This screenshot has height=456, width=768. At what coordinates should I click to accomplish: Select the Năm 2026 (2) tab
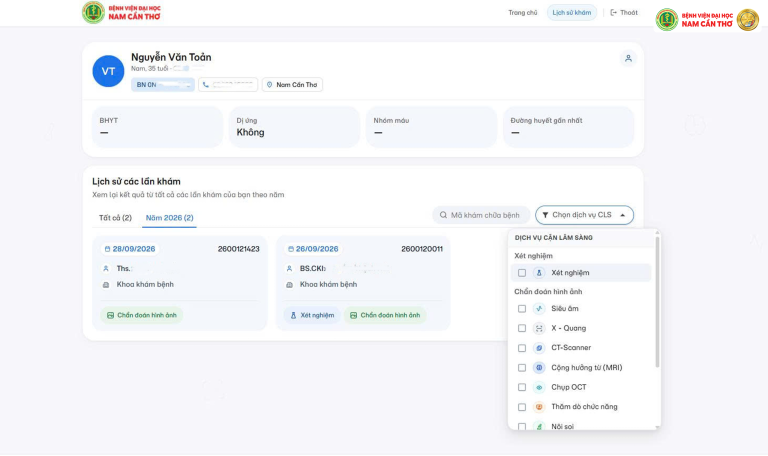tap(169, 217)
